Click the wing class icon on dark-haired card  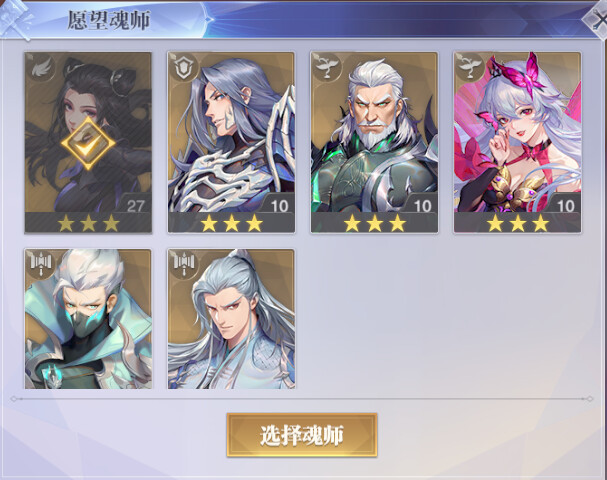(40, 68)
